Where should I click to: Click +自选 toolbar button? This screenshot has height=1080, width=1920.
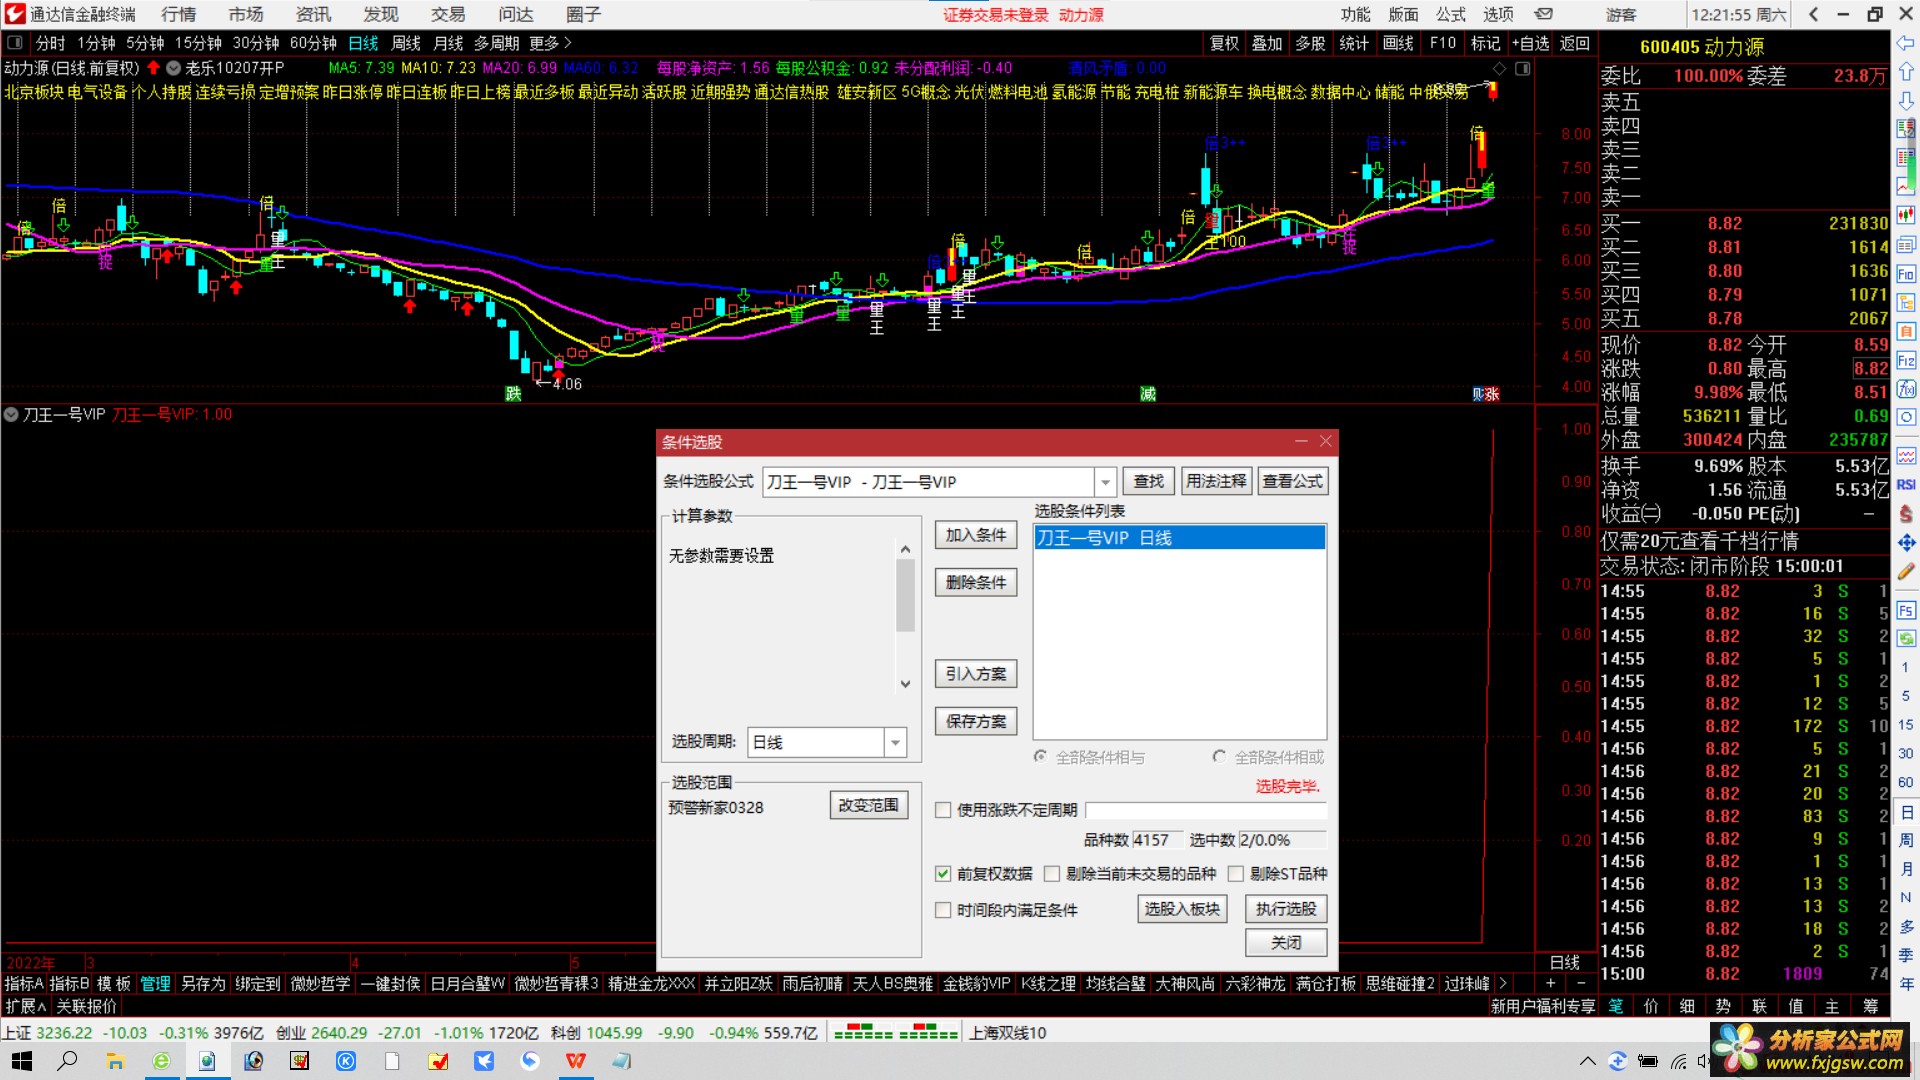(1531, 43)
